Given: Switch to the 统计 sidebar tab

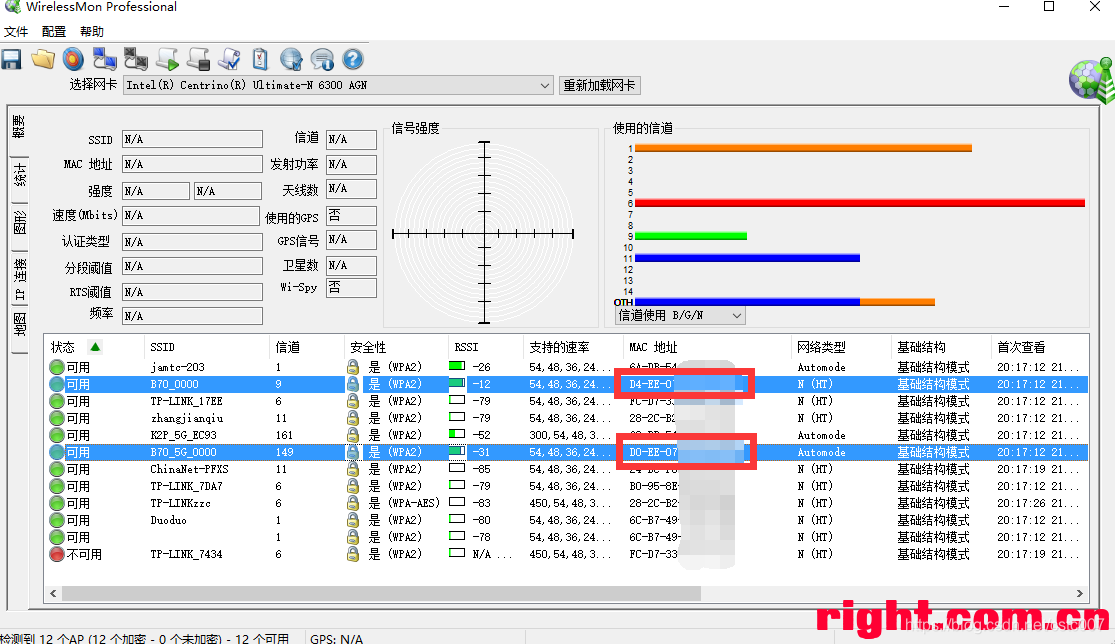Looking at the screenshot, I should 18,178.
